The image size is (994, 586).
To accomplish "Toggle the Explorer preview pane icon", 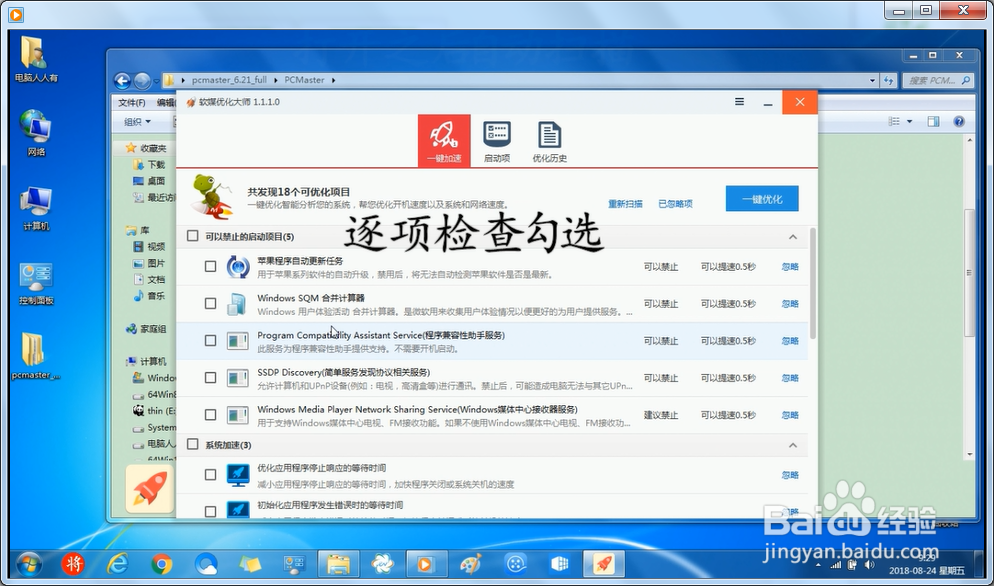I will point(933,122).
